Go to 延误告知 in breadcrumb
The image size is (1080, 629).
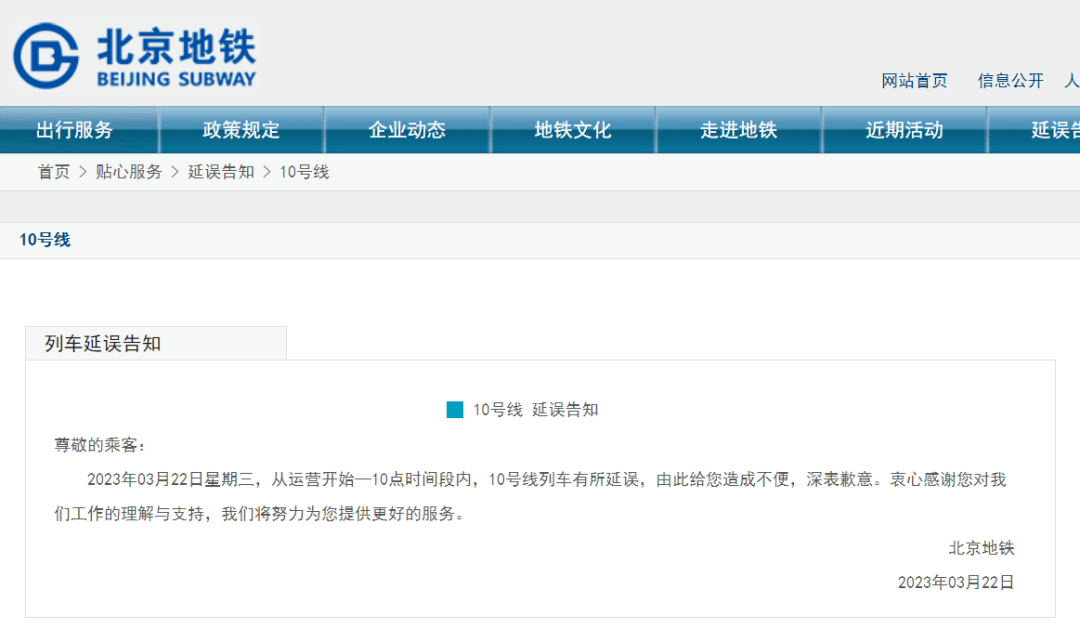coord(221,172)
